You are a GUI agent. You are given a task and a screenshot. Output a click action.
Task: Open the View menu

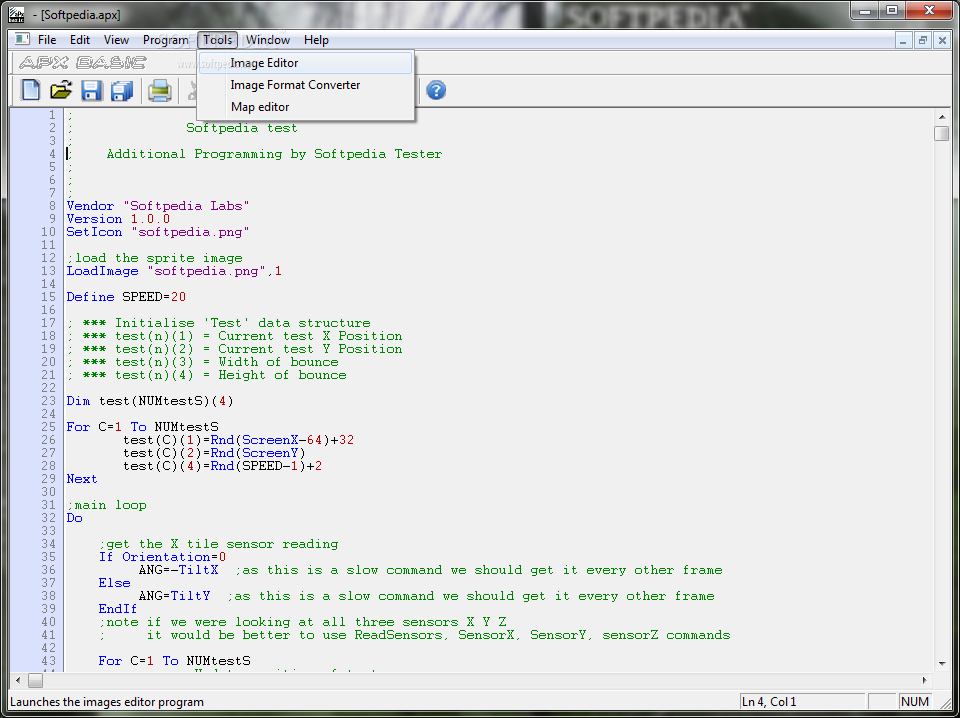coord(116,40)
